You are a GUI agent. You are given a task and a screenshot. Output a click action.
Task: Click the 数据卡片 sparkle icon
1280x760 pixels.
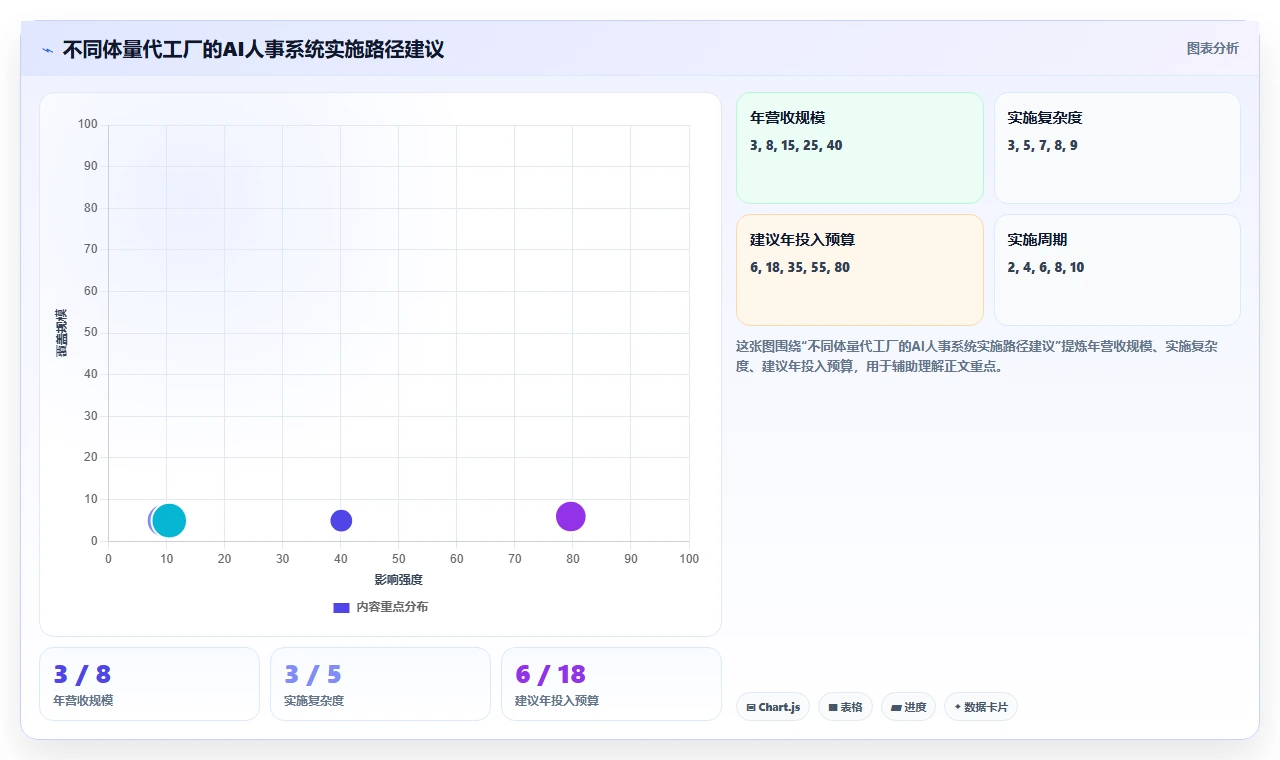[x=957, y=707]
